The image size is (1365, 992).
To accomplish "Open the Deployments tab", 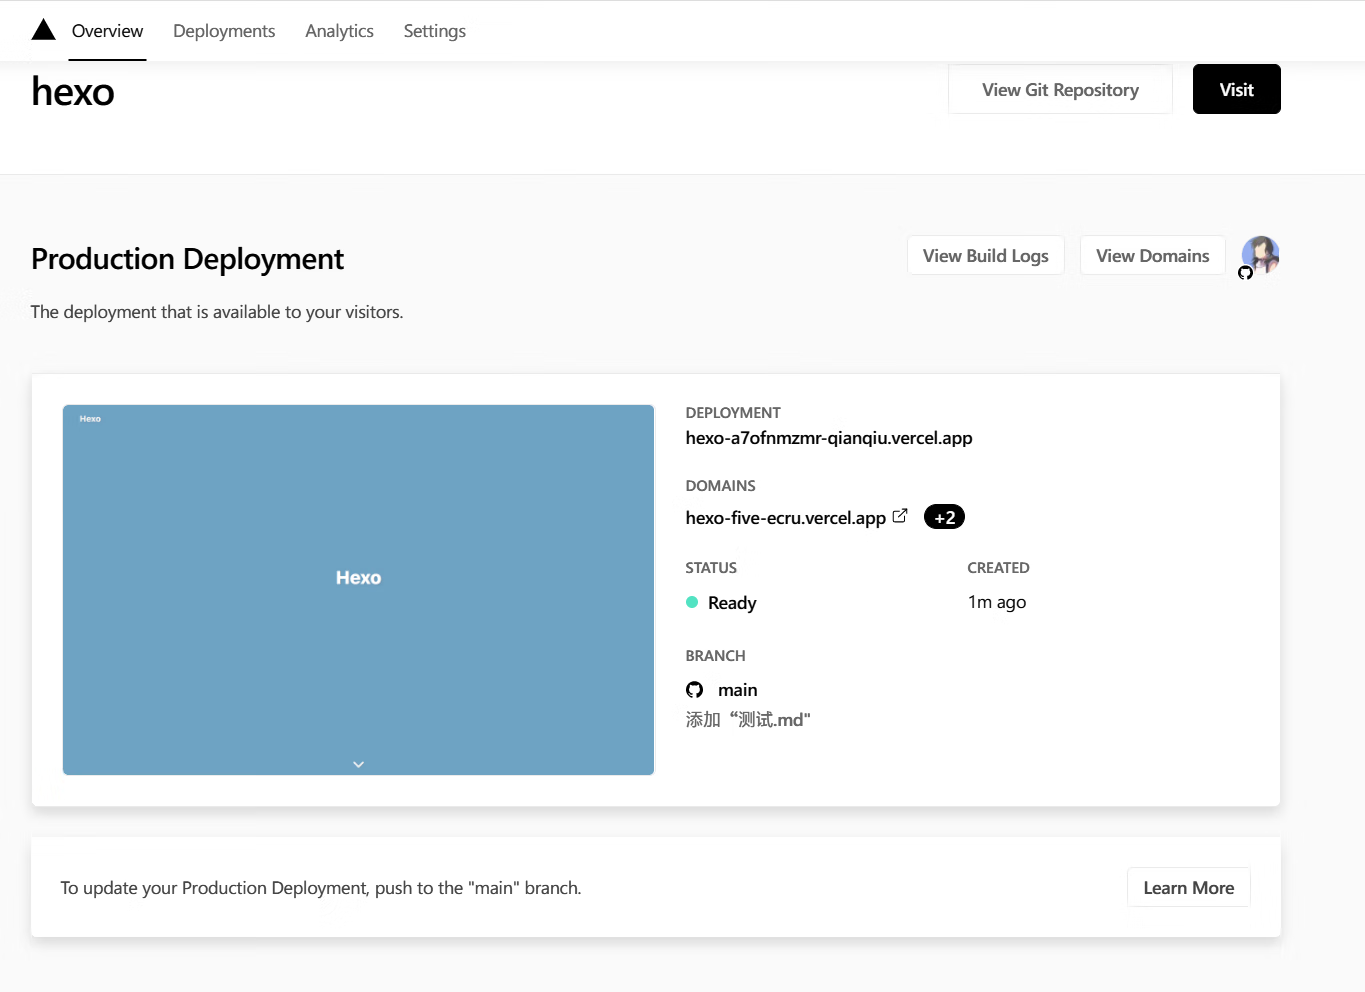I will coord(224,31).
